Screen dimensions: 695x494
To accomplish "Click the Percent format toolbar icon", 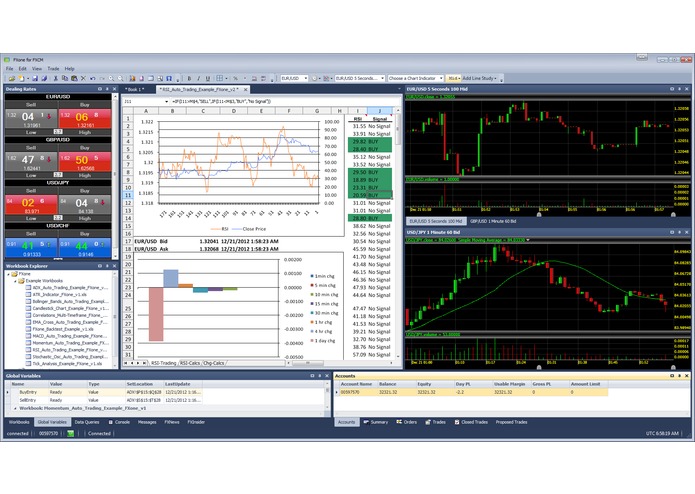I will pos(235,78).
